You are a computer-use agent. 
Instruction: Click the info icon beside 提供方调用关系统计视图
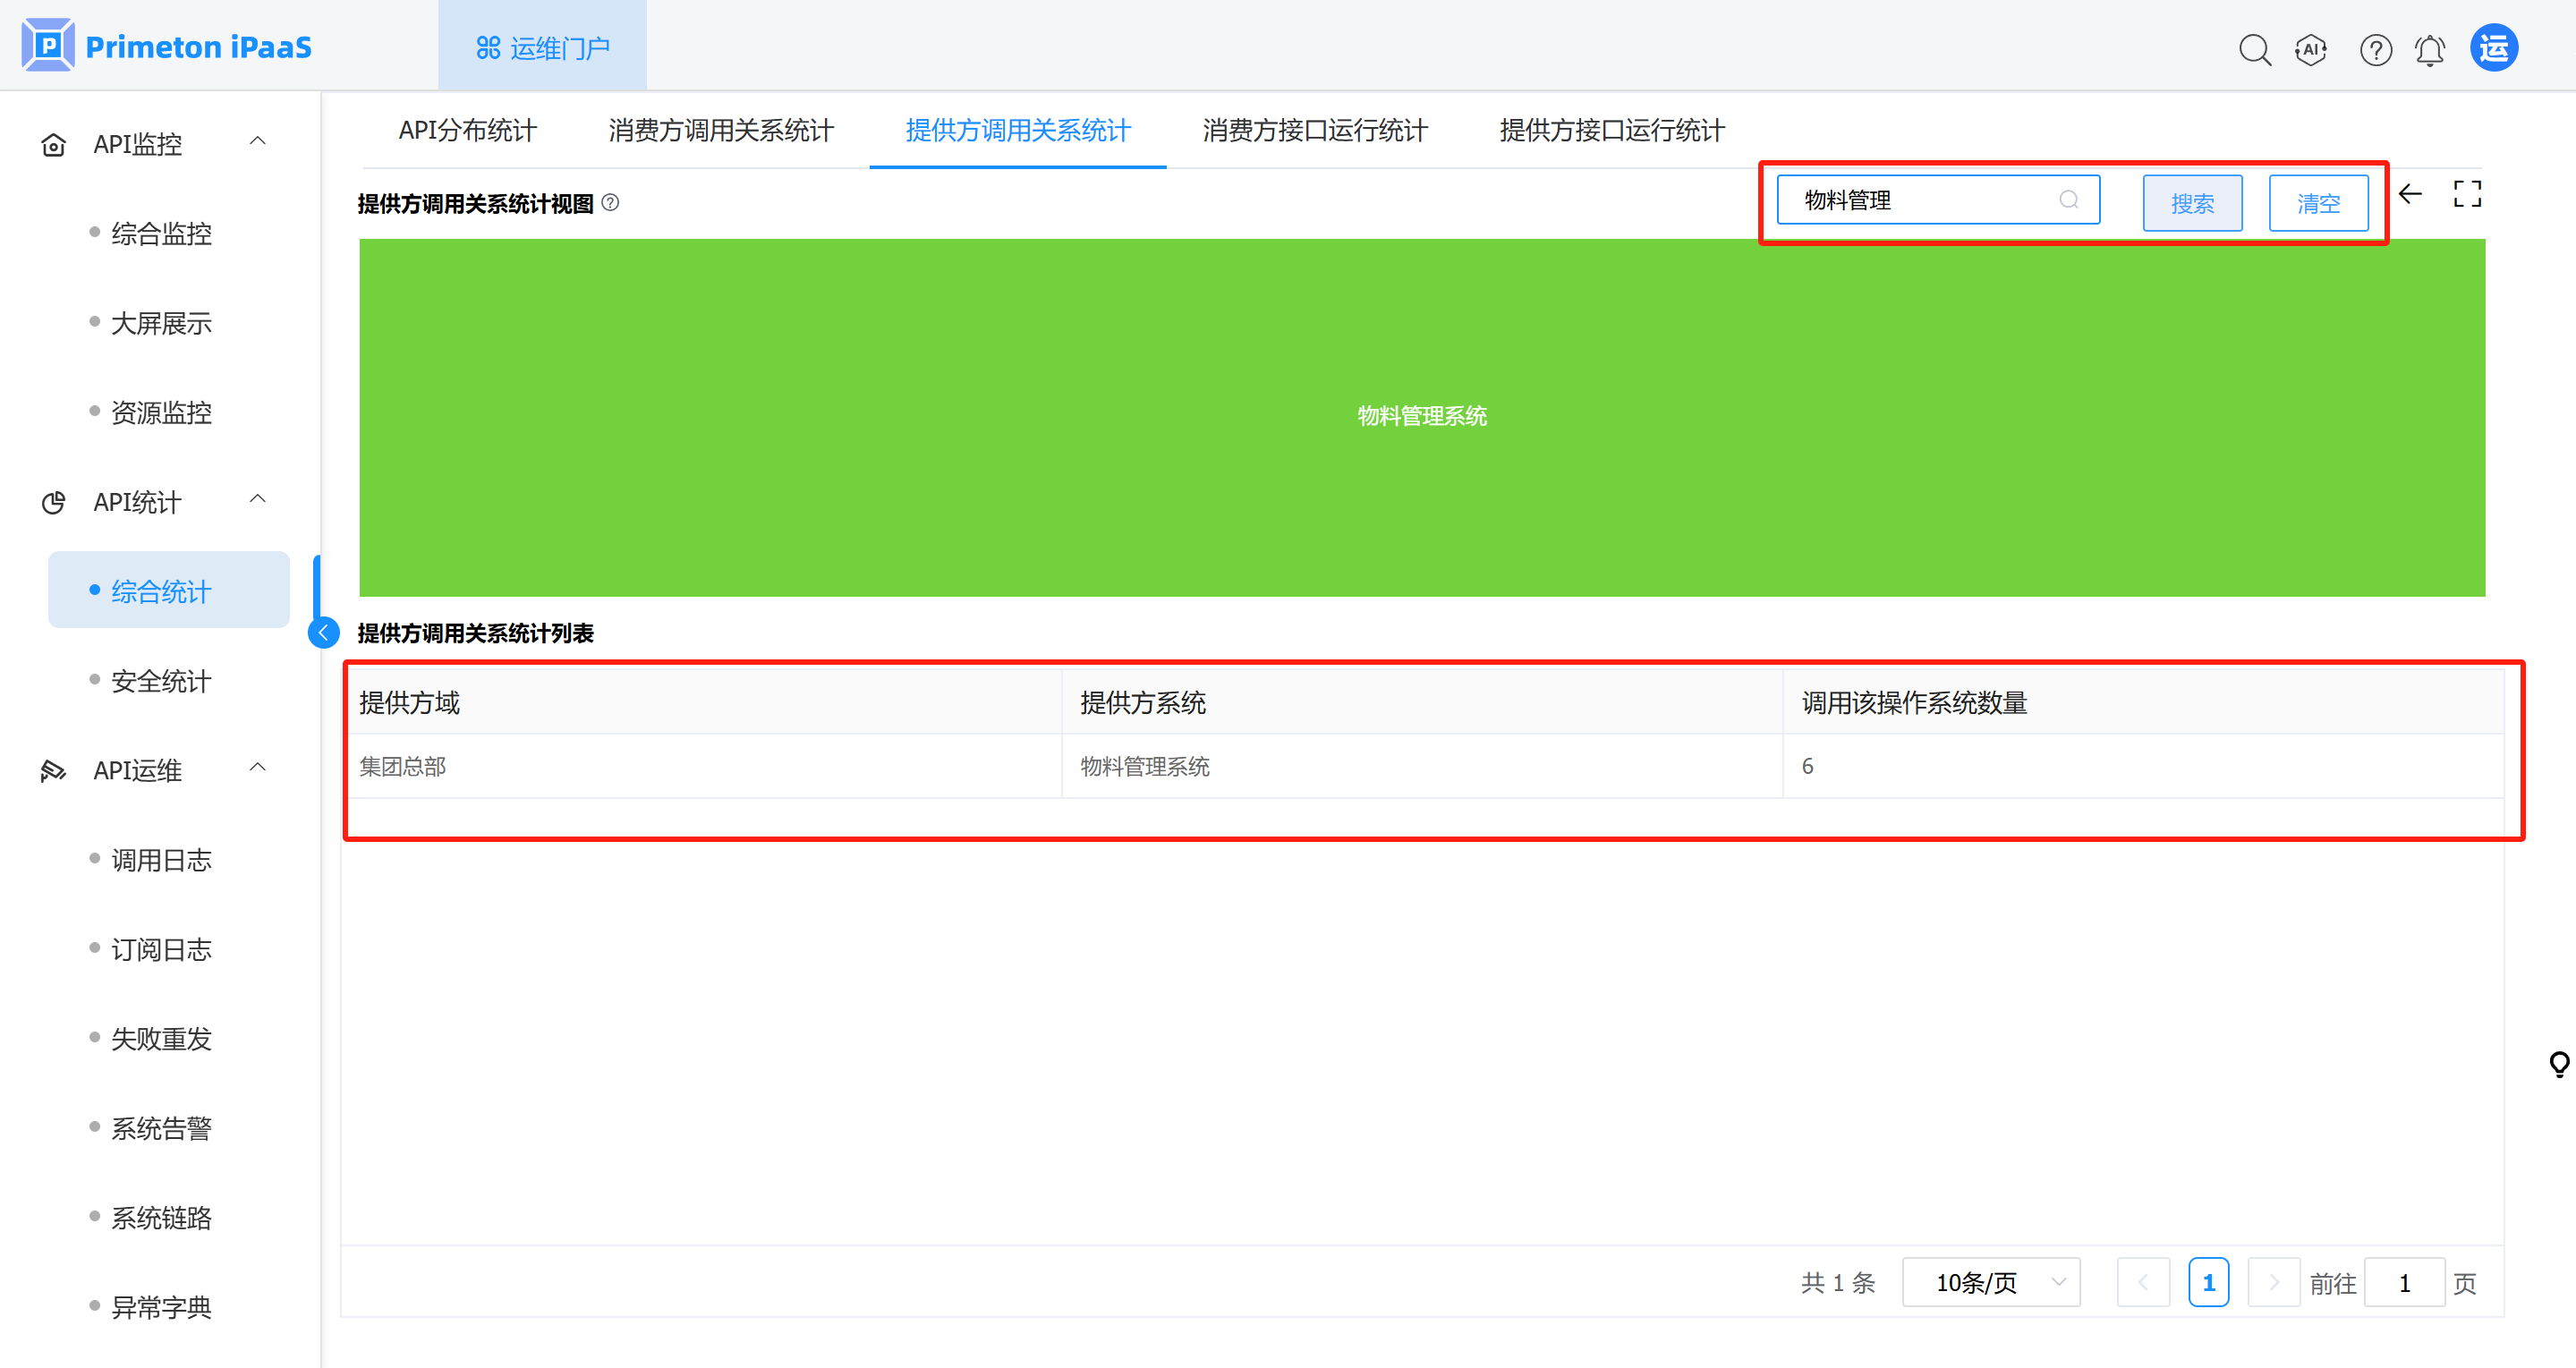pos(610,203)
